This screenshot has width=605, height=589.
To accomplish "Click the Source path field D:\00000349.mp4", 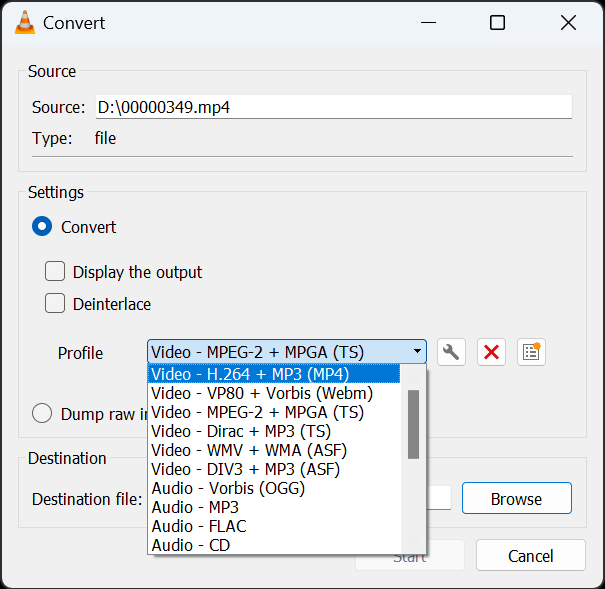I will 334,107.
